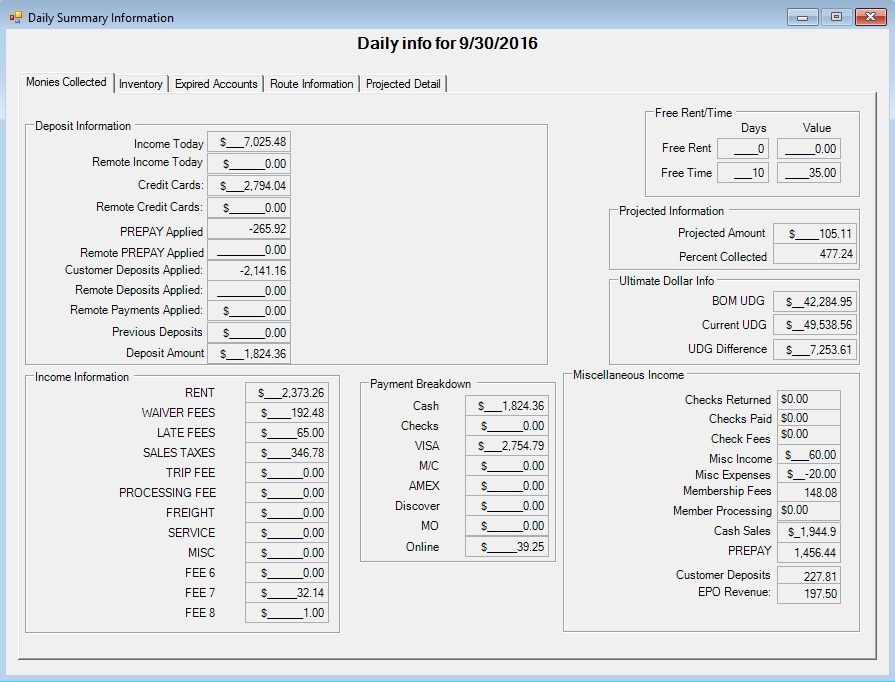Open the Expired Accounts tab
This screenshot has width=895, height=682.
216,84
